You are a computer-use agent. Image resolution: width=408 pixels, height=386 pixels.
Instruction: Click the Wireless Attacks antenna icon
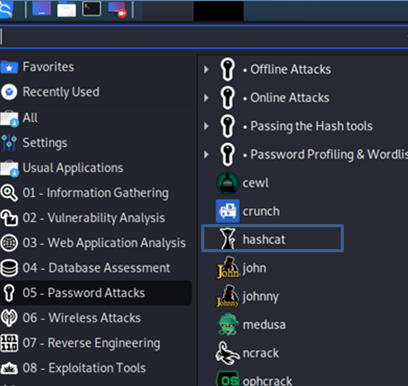[x=9, y=318]
